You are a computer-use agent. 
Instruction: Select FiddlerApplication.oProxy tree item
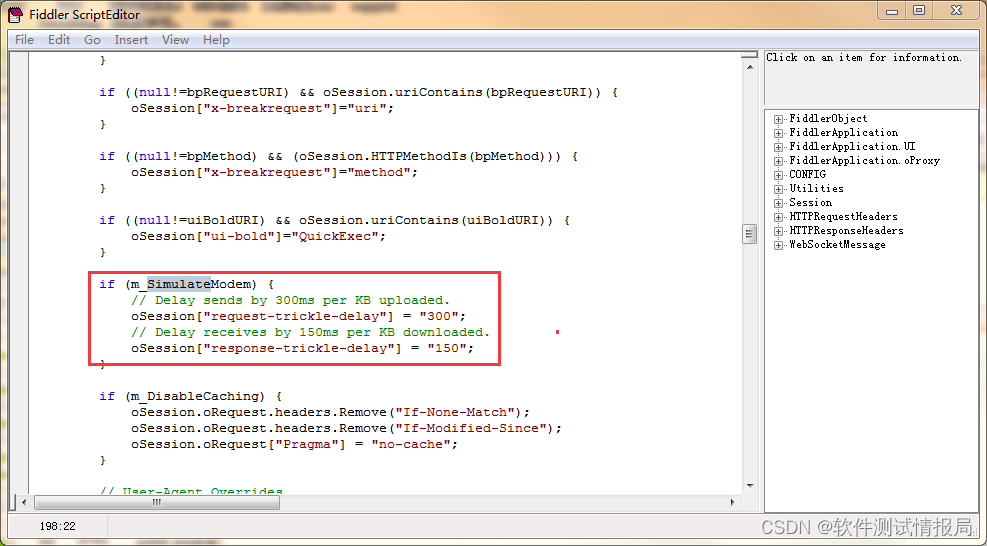pyautogui.click(x=864, y=161)
